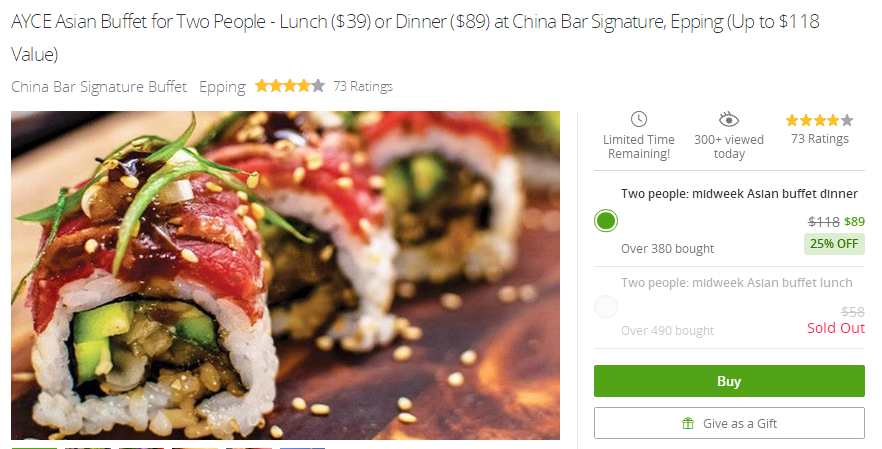Click the clock icon above Limited Time Remaining
The image size is (882, 449).
click(638, 119)
